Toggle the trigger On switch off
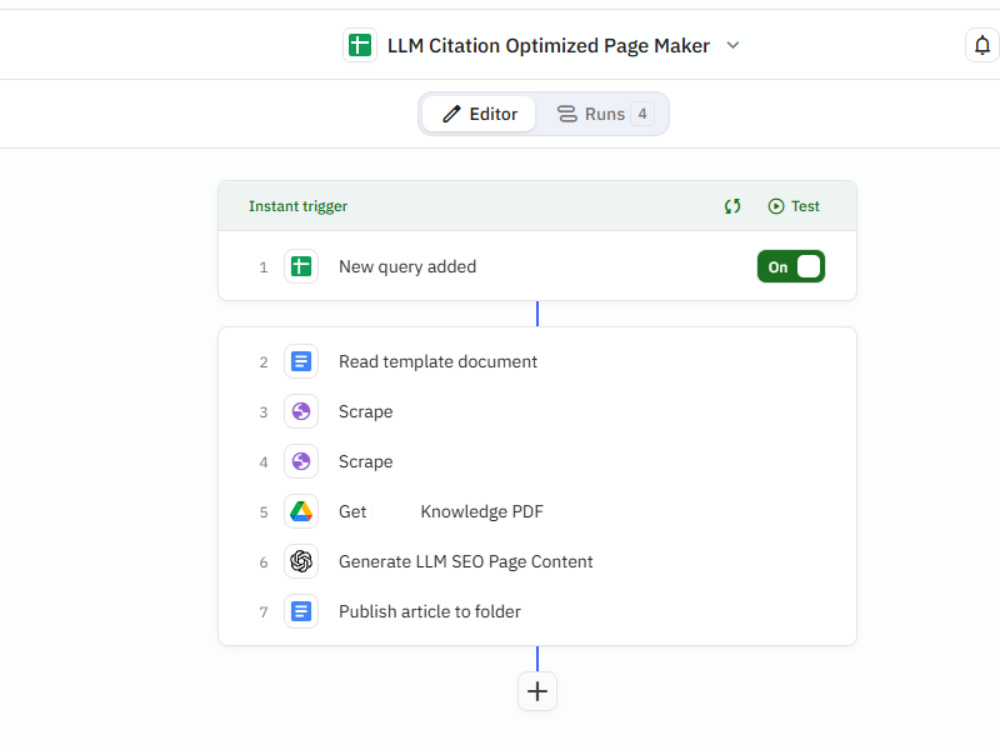This screenshot has width=1000, height=750. [x=791, y=267]
